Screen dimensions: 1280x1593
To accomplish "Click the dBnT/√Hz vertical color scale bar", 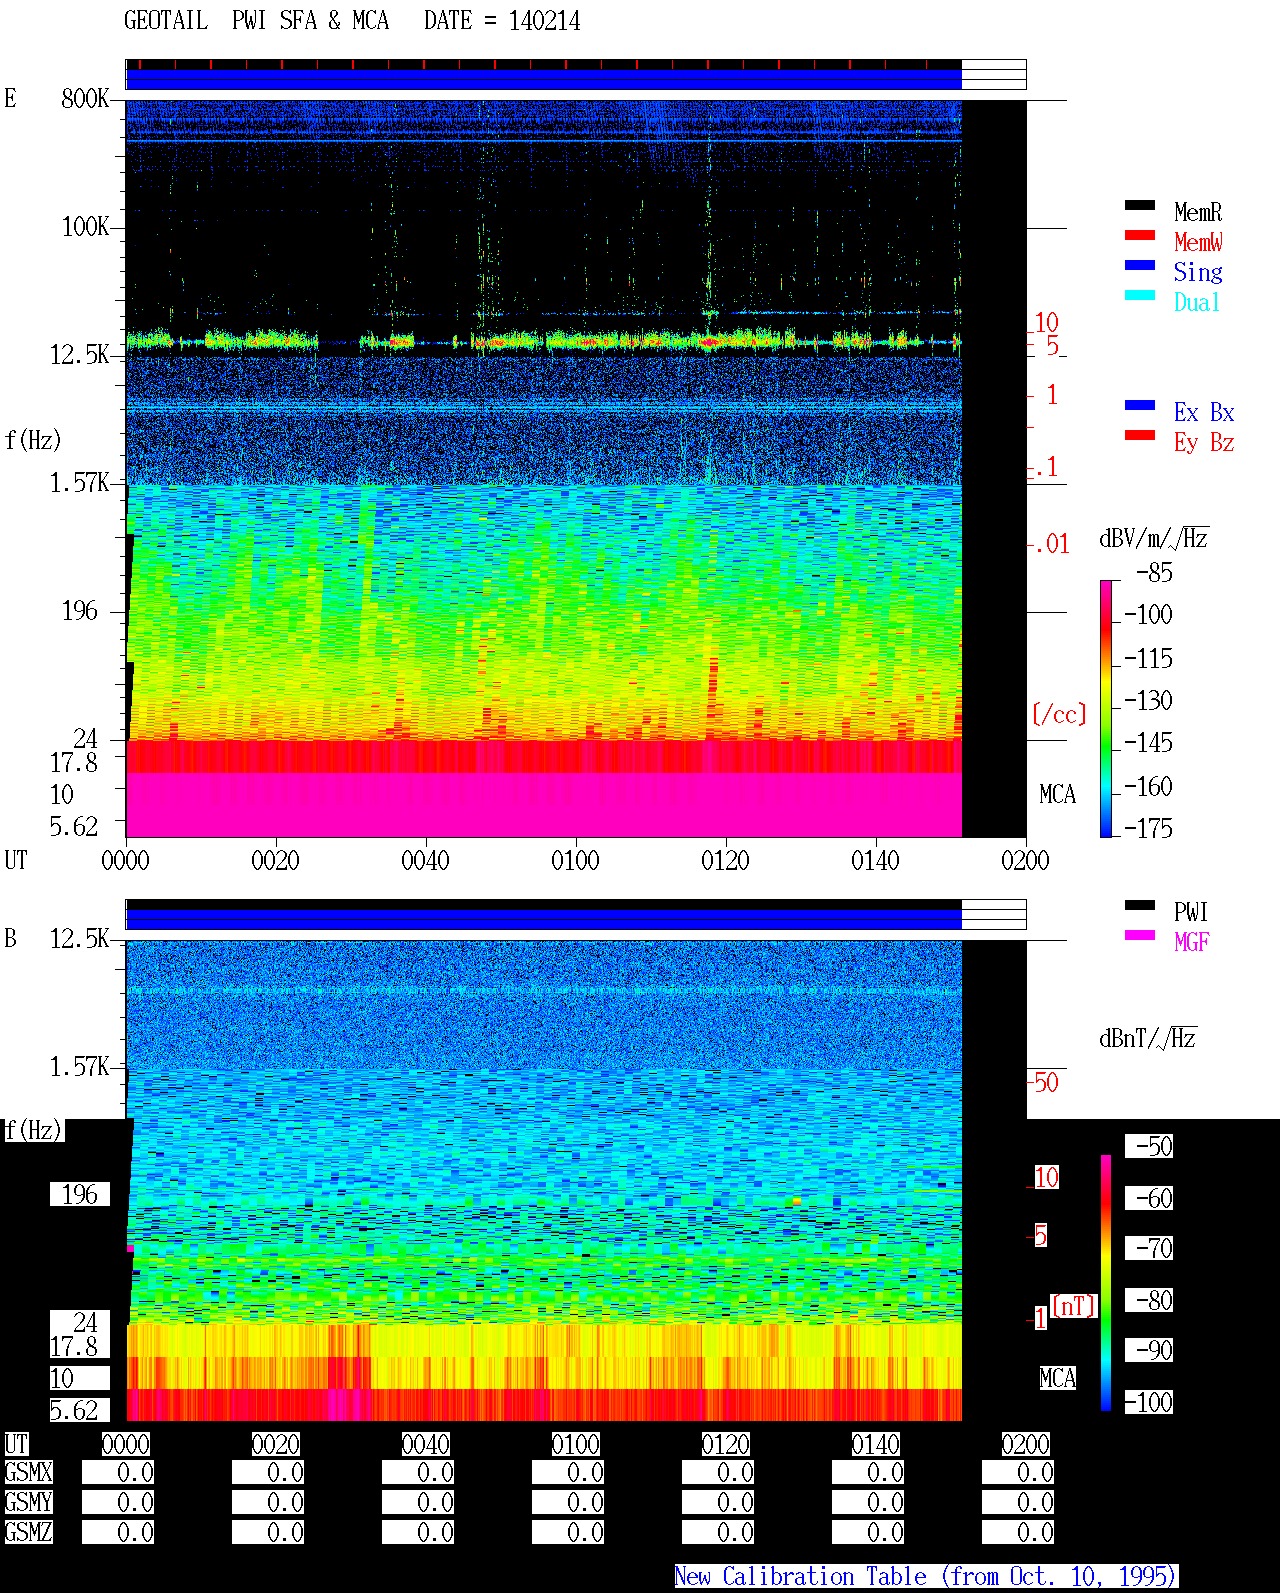I will pos(1106,1283).
